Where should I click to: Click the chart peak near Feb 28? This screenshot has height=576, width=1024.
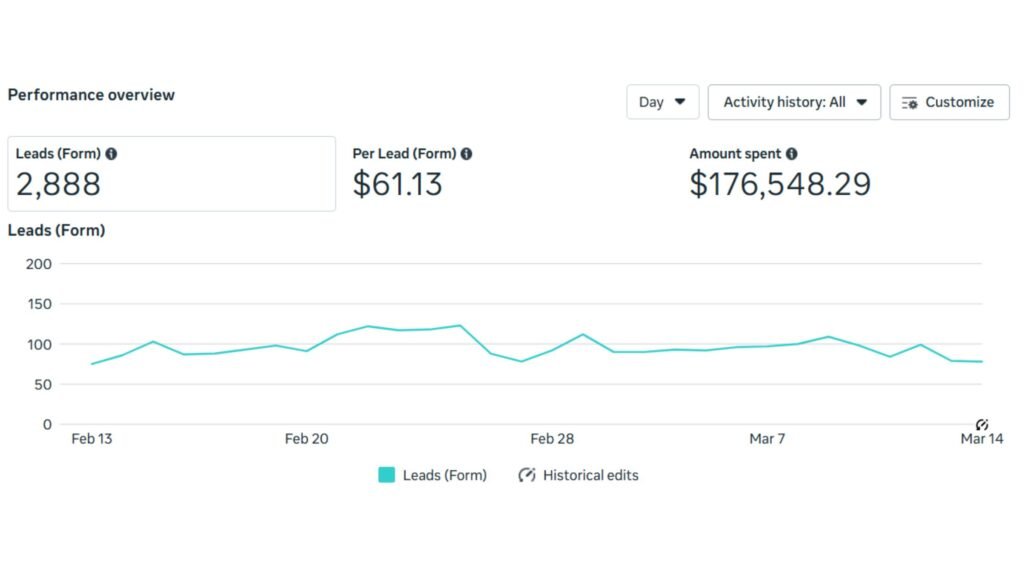(x=582, y=336)
